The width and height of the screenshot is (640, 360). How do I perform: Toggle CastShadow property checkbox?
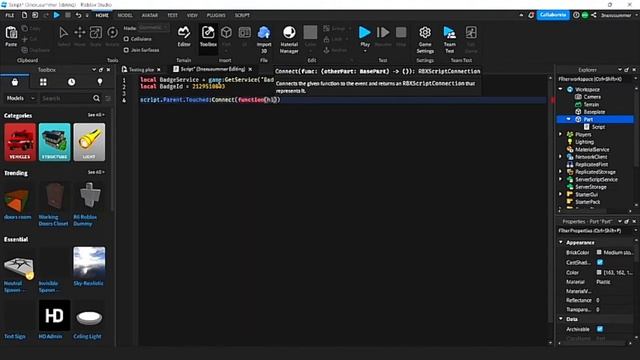tap(600, 262)
